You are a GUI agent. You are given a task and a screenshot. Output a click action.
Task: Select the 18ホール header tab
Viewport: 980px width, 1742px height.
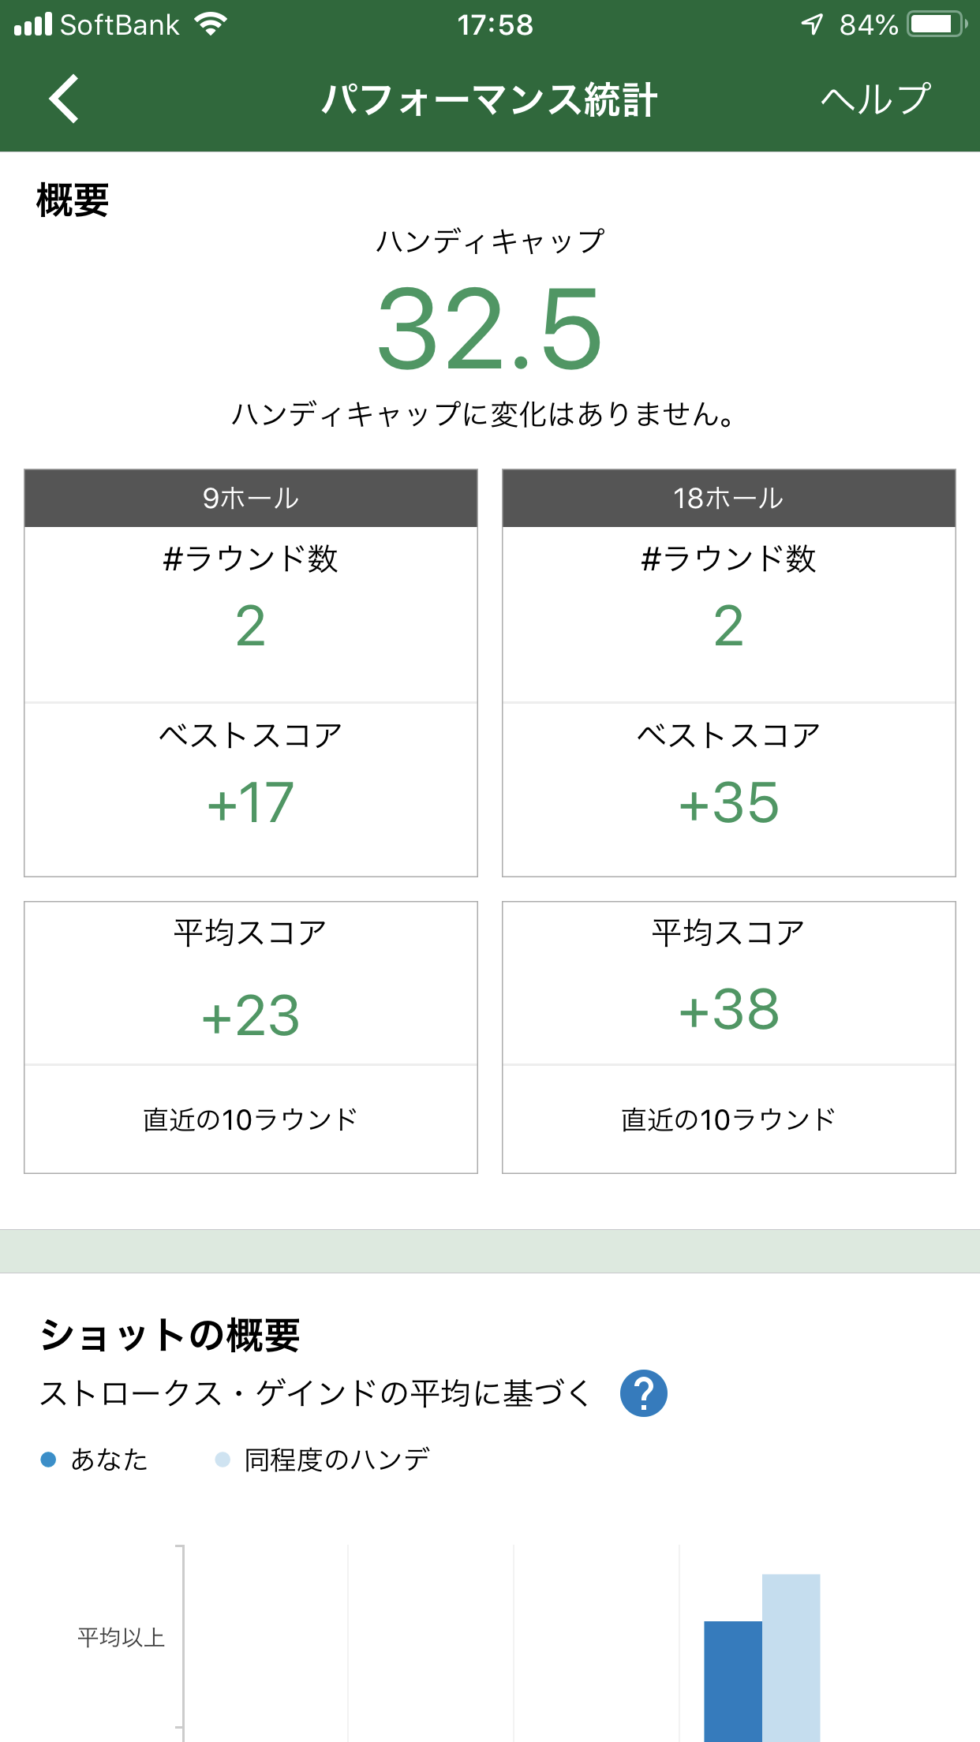(x=729, y=498)
